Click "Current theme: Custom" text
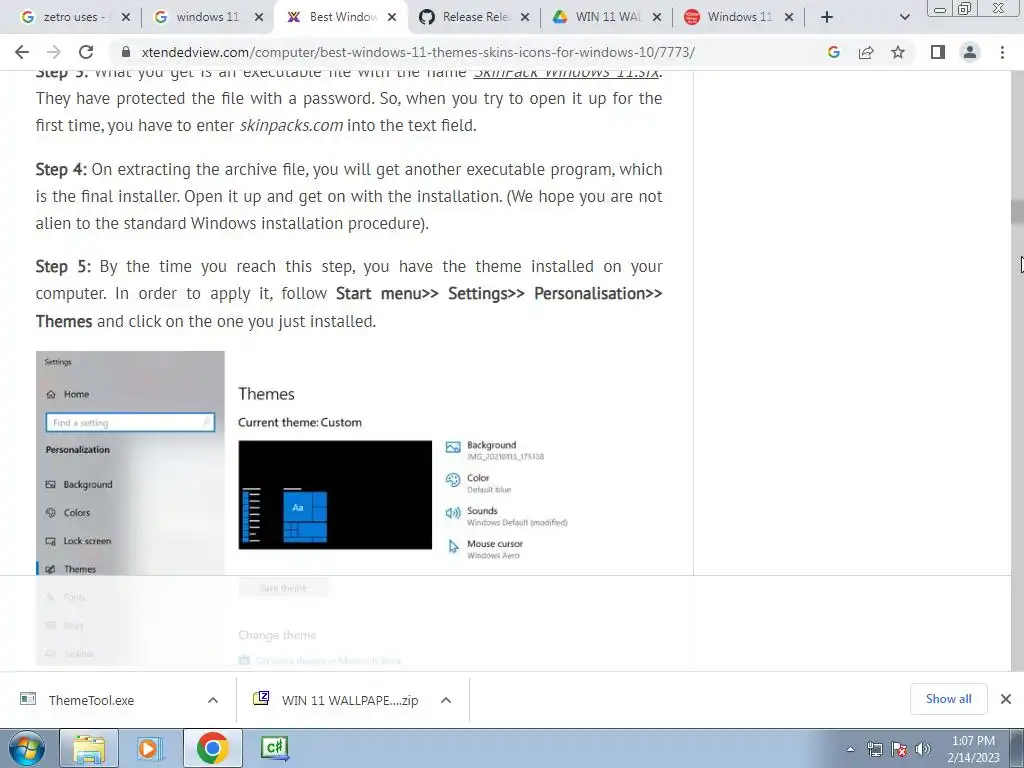This screenshot has width=1024, height=768. click(300, 422)
